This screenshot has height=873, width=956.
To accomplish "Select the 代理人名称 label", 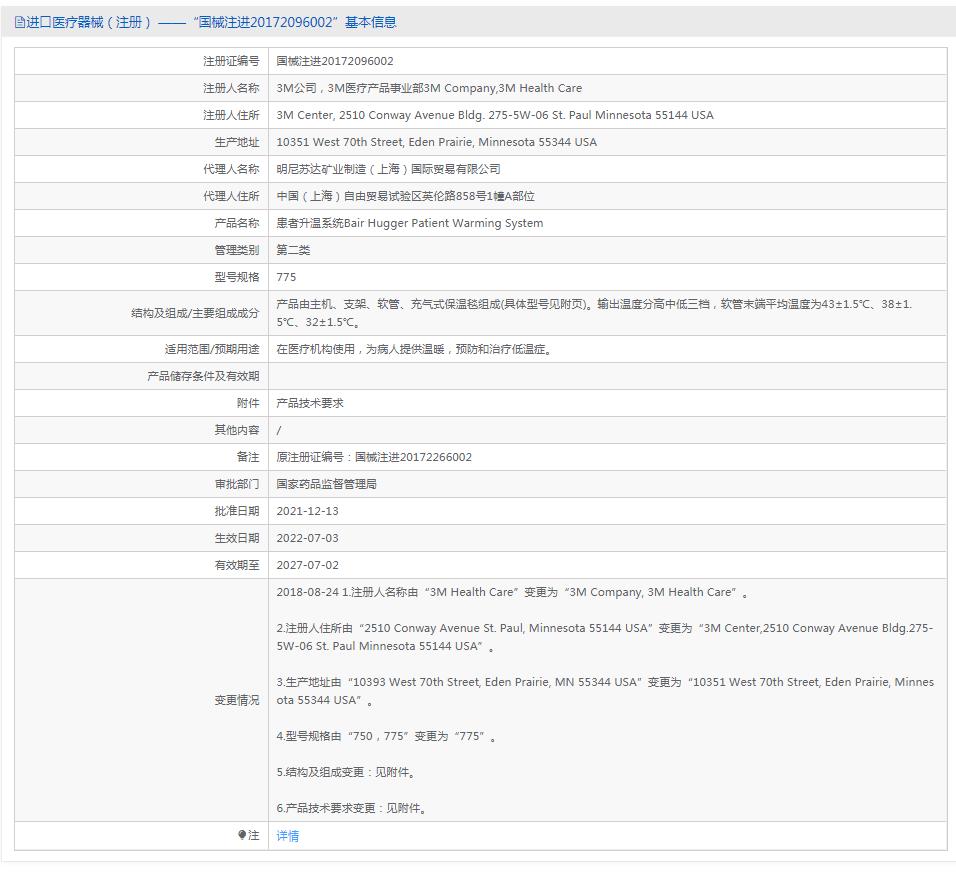I will pyautogui.click(x=231, y=169).
